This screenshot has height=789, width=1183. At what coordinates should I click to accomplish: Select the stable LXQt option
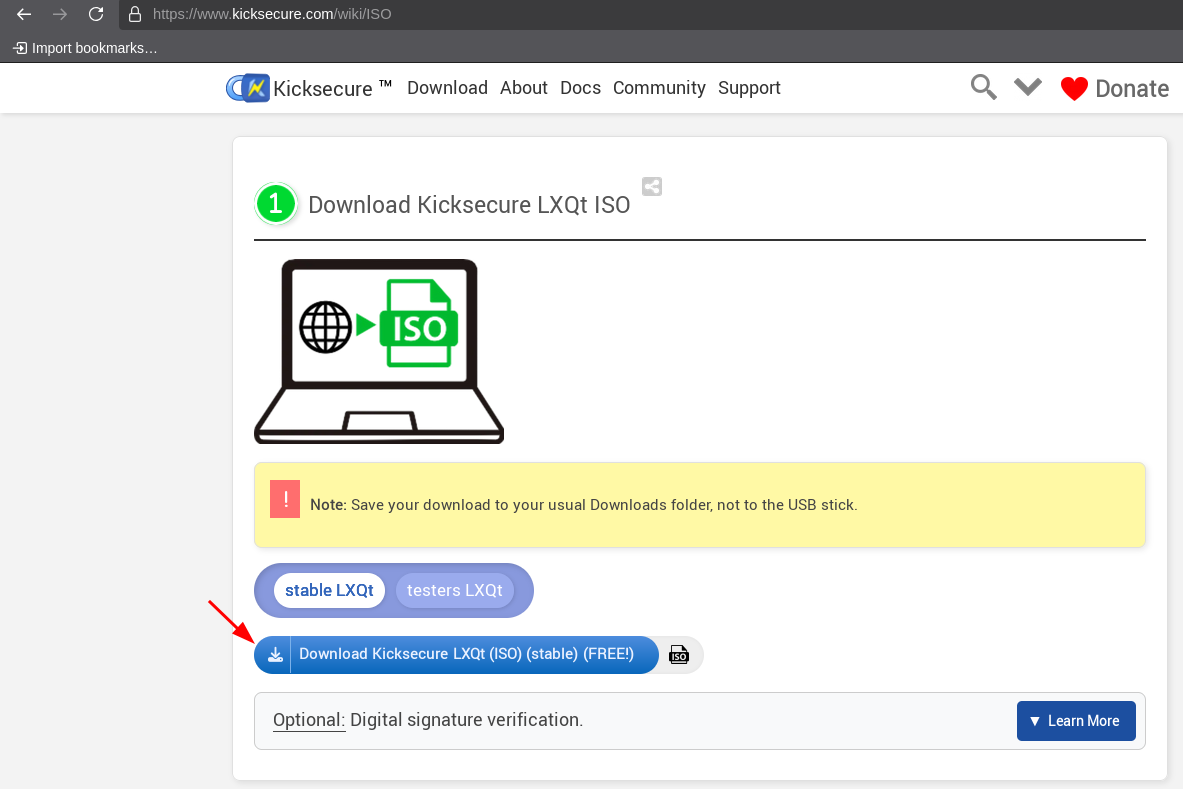coord(329,590)
